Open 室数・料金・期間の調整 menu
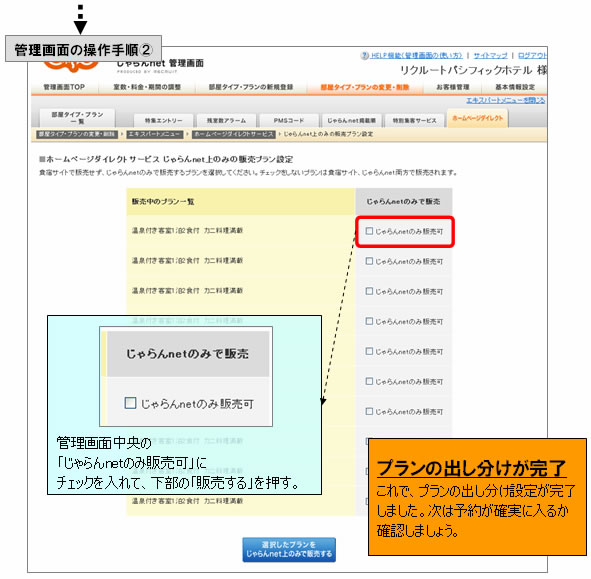The height and width of the screenshot is (579, 591). (x=147, y=87)
